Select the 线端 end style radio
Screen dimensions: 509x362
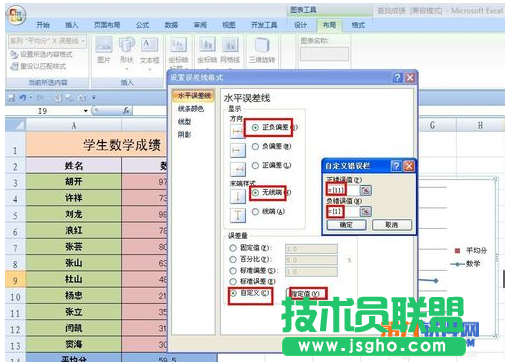pyautogui.click(x=255, y=211)
